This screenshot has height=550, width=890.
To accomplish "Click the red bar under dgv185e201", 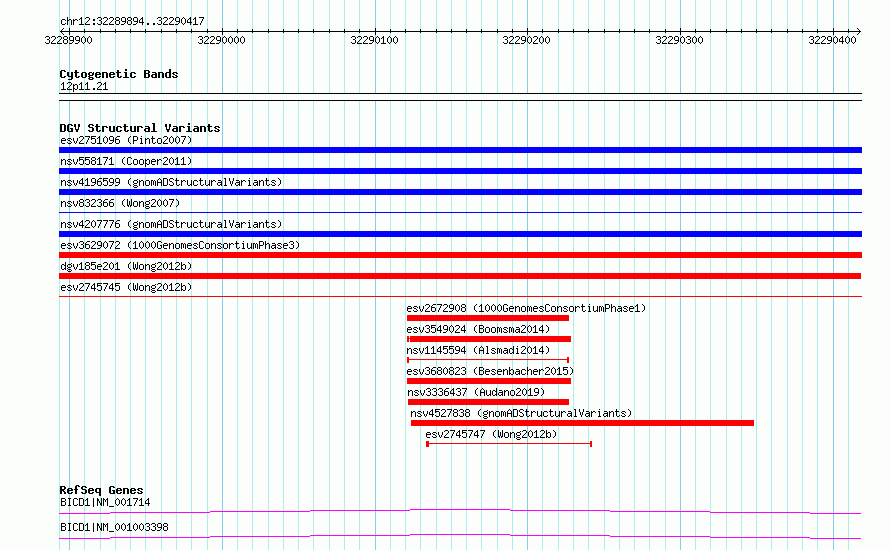I will coord(460,276).
